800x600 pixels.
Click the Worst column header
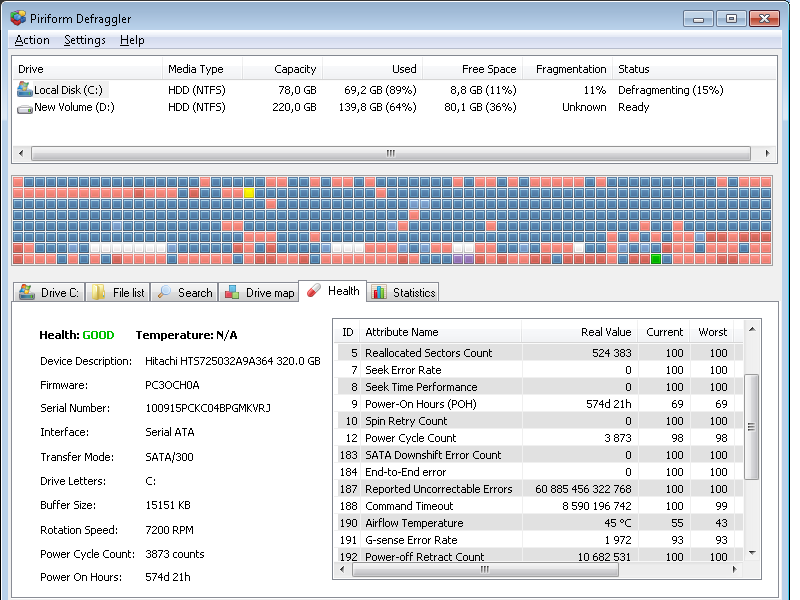pos(712,332)
